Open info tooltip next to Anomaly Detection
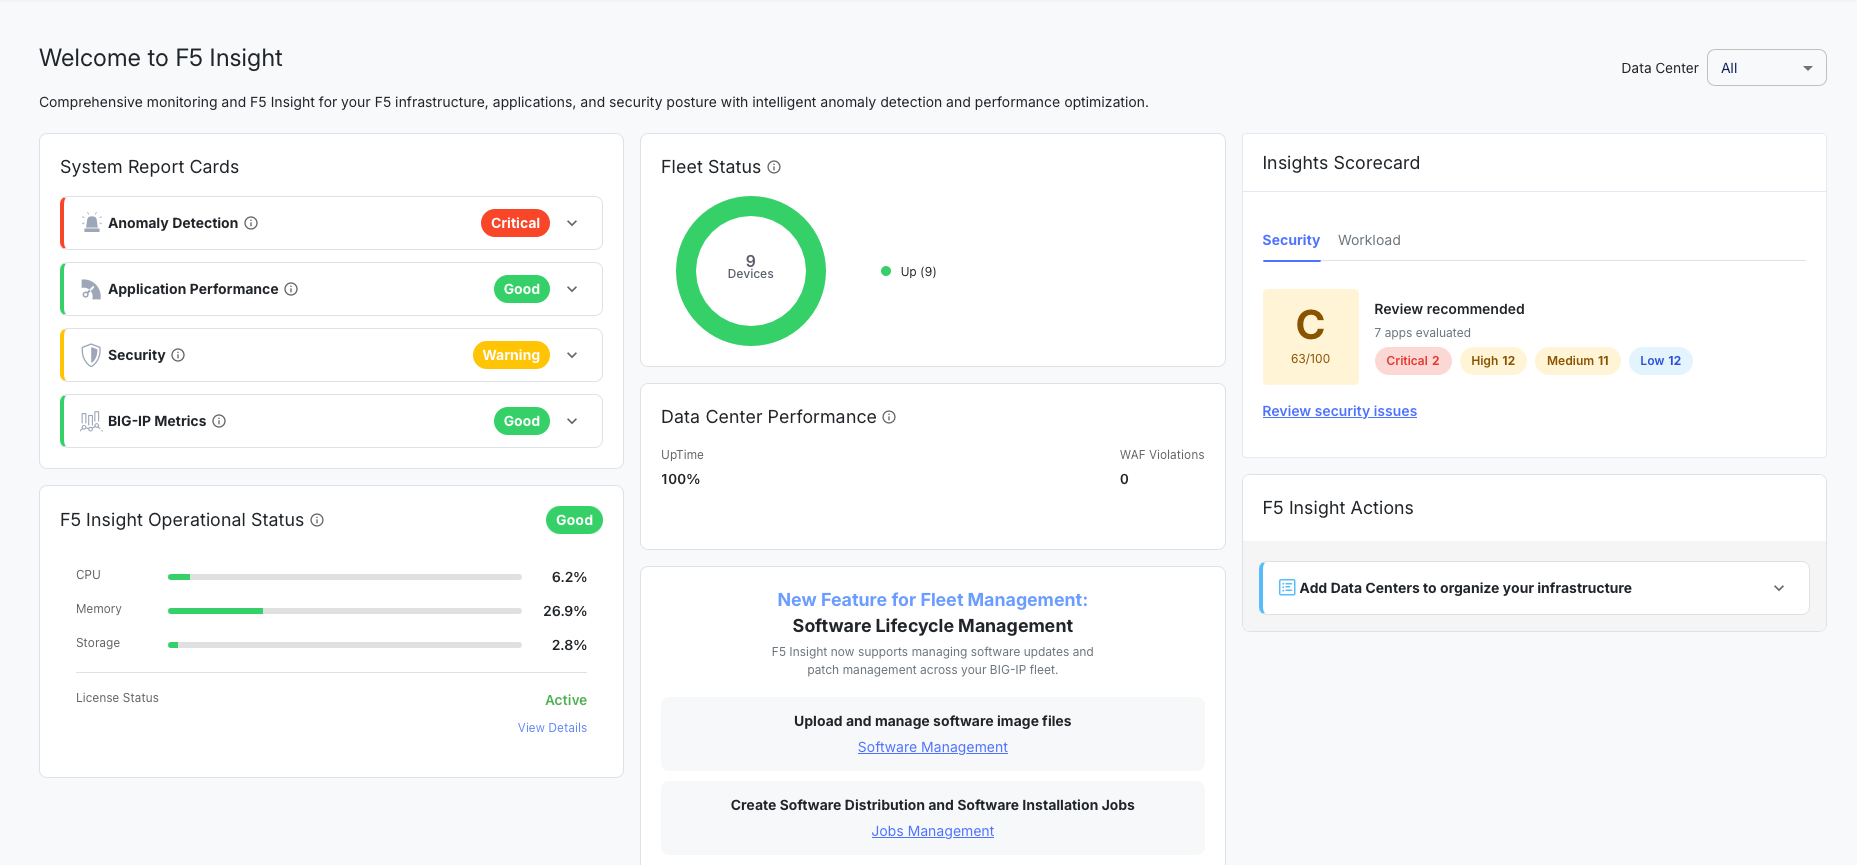Screen dimensions: 1857x865 [x=252, y=223]
